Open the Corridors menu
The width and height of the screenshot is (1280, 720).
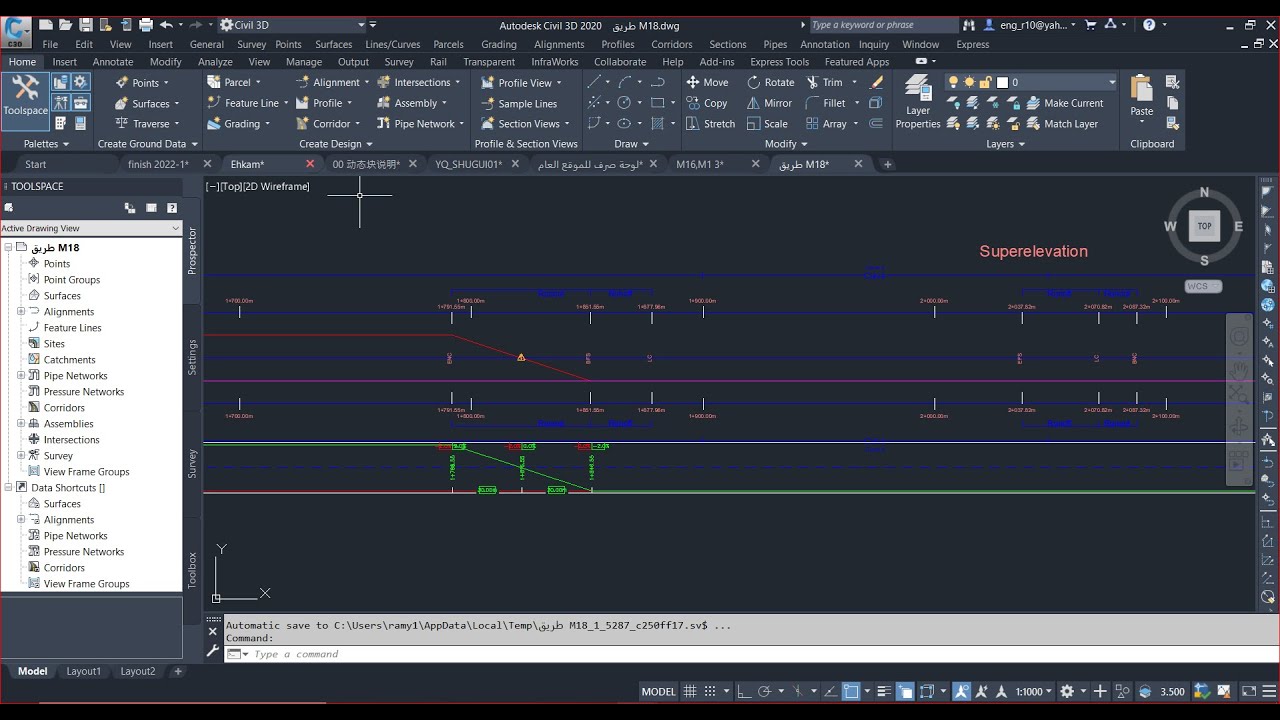click(x=672, y=44)
